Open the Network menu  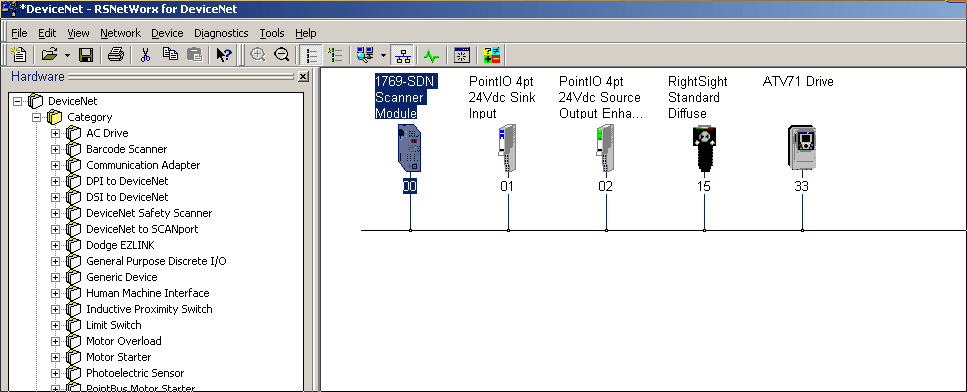[x=120, y=33]
